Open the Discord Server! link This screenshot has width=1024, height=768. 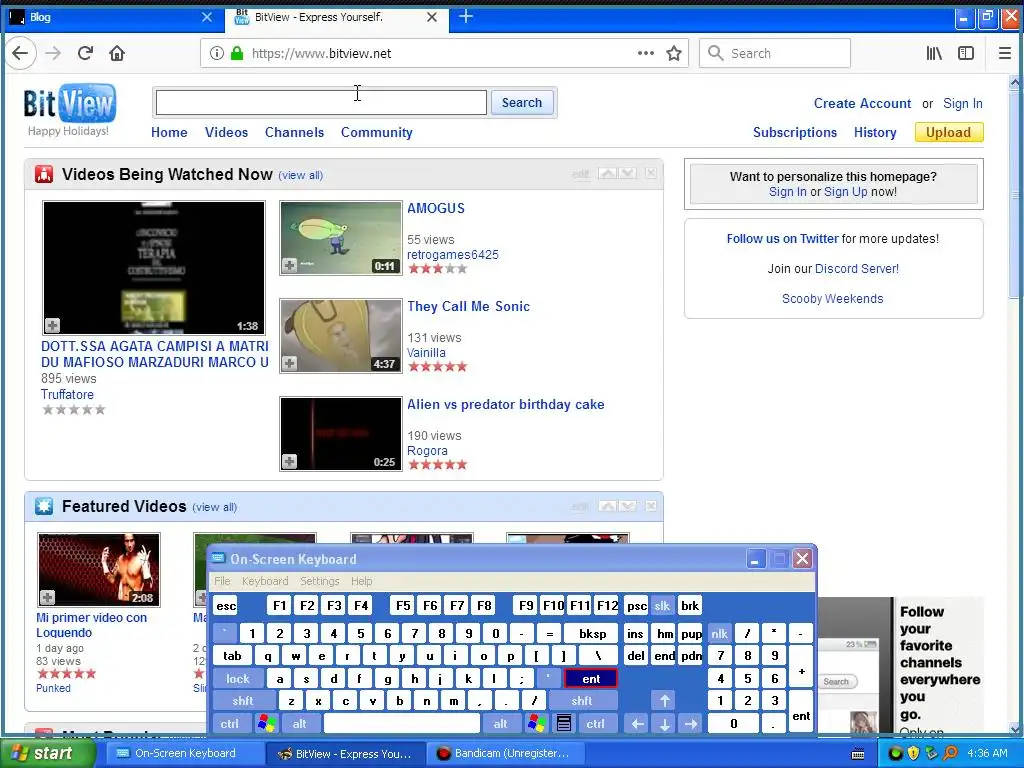pos(857,268)
